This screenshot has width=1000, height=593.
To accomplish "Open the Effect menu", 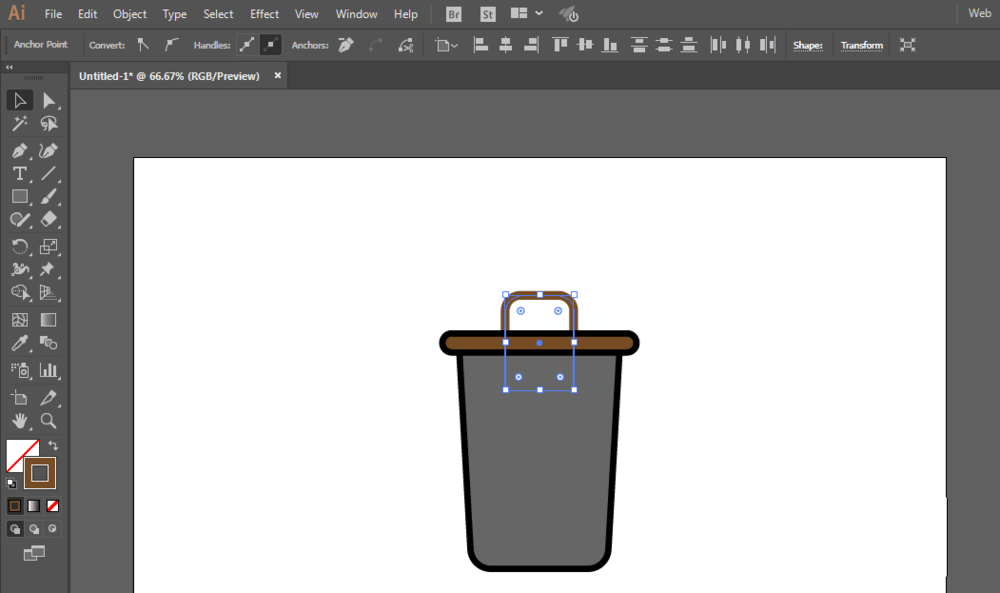I will click(x=264, y=14).
